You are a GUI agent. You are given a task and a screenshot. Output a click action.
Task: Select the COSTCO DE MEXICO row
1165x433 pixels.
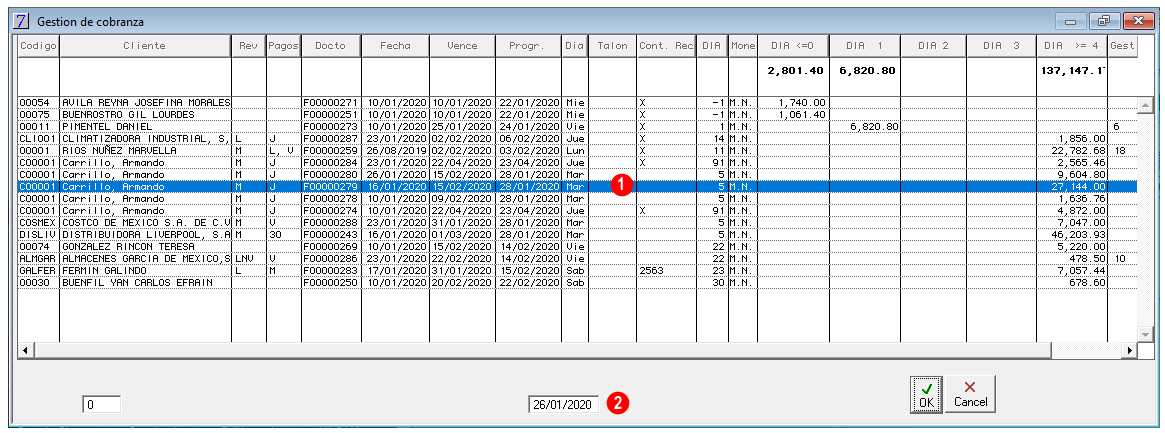pyautogui.click(x=577, y=222)
